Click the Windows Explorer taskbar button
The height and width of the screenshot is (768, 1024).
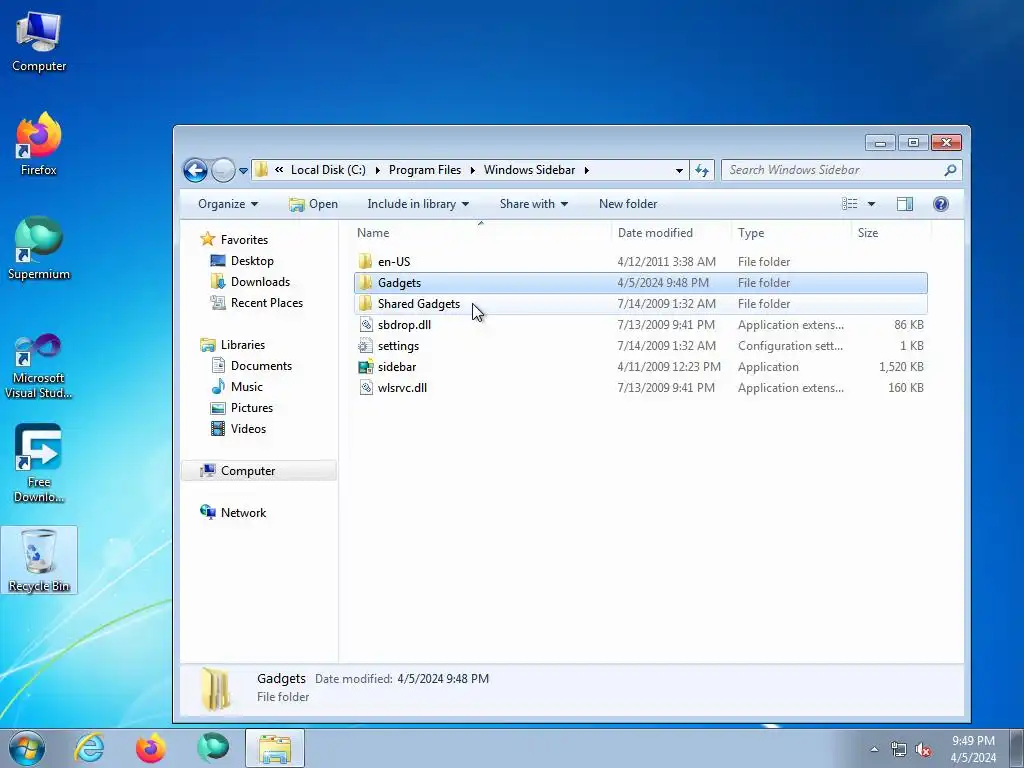pyautogui.click(x=275, y=748)
